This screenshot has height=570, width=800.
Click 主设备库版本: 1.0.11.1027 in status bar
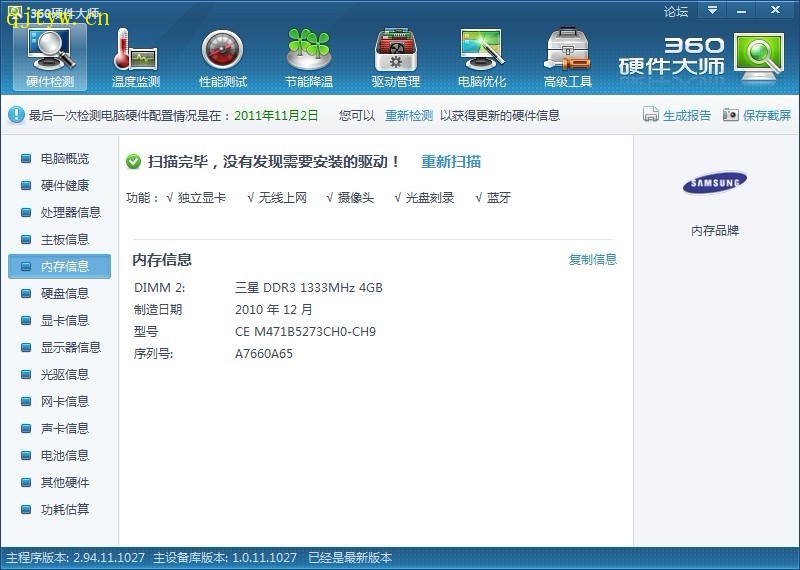tap(225, 557)
